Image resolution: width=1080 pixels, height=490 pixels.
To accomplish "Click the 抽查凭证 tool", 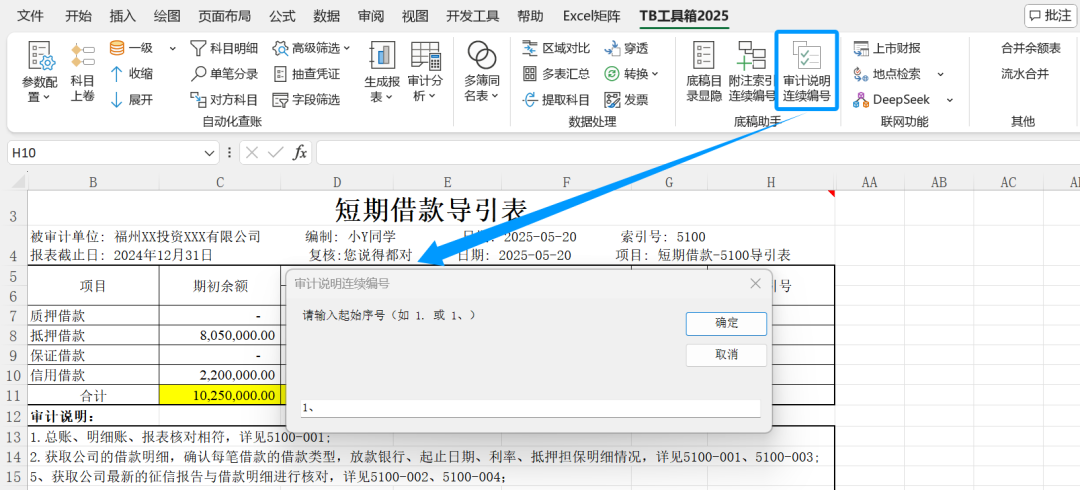I will tap(307, 74).
